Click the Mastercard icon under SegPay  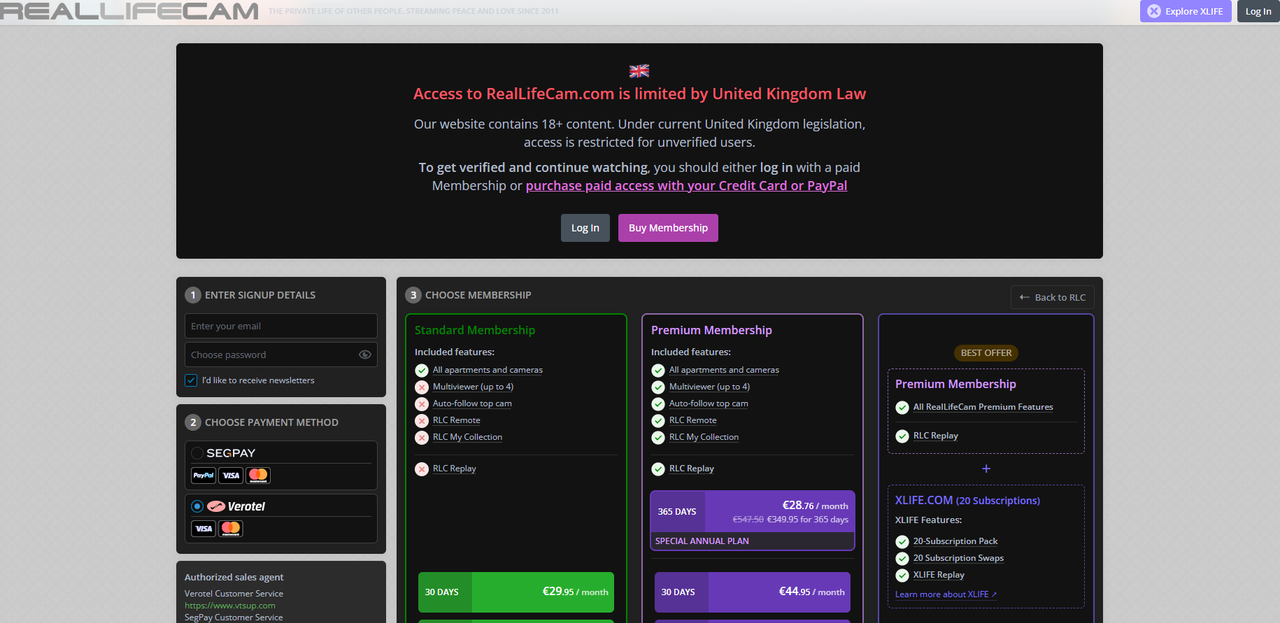tap(258, 475)
